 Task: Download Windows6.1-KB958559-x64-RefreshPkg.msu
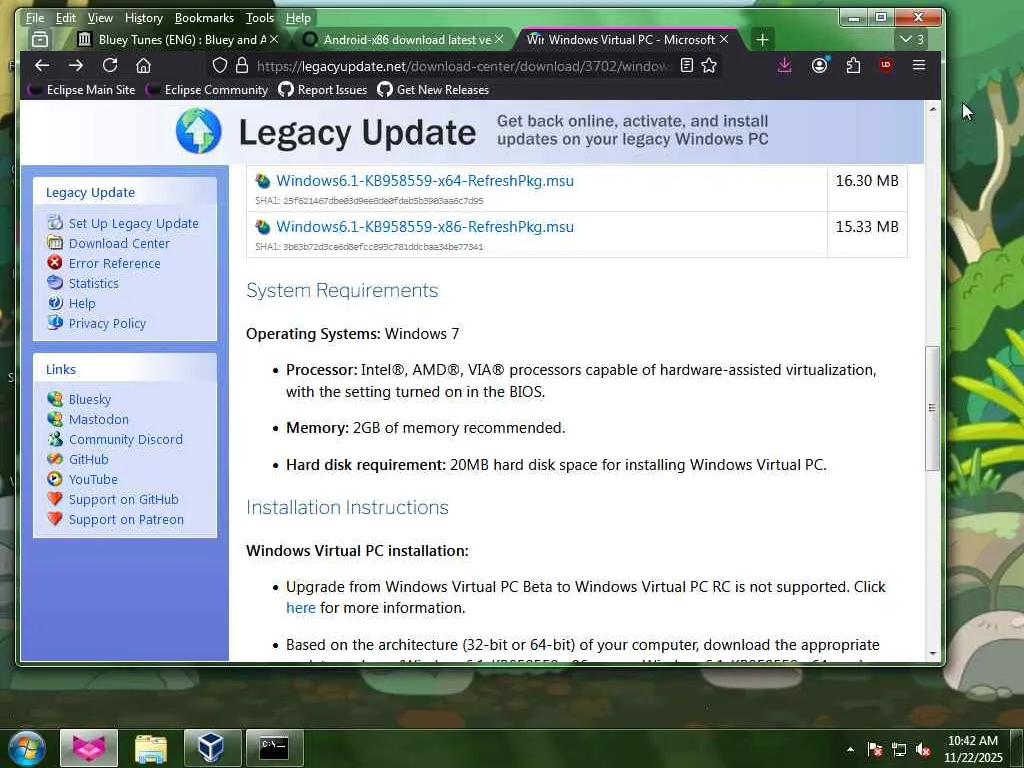tap(424, 181)
